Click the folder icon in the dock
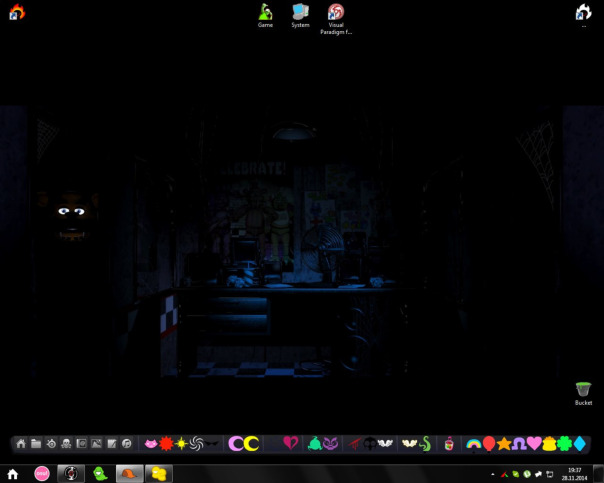This screenshot has height=483, width=604. (x=36, y=443)
